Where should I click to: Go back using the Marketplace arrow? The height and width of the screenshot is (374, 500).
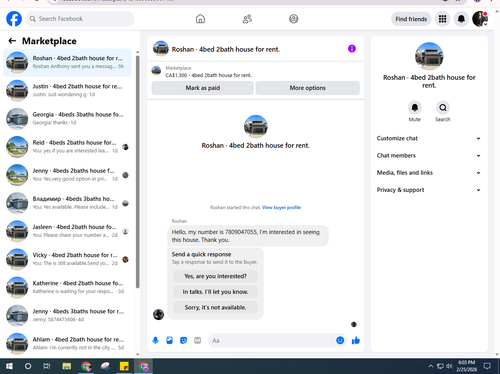(x=12, y=41)
